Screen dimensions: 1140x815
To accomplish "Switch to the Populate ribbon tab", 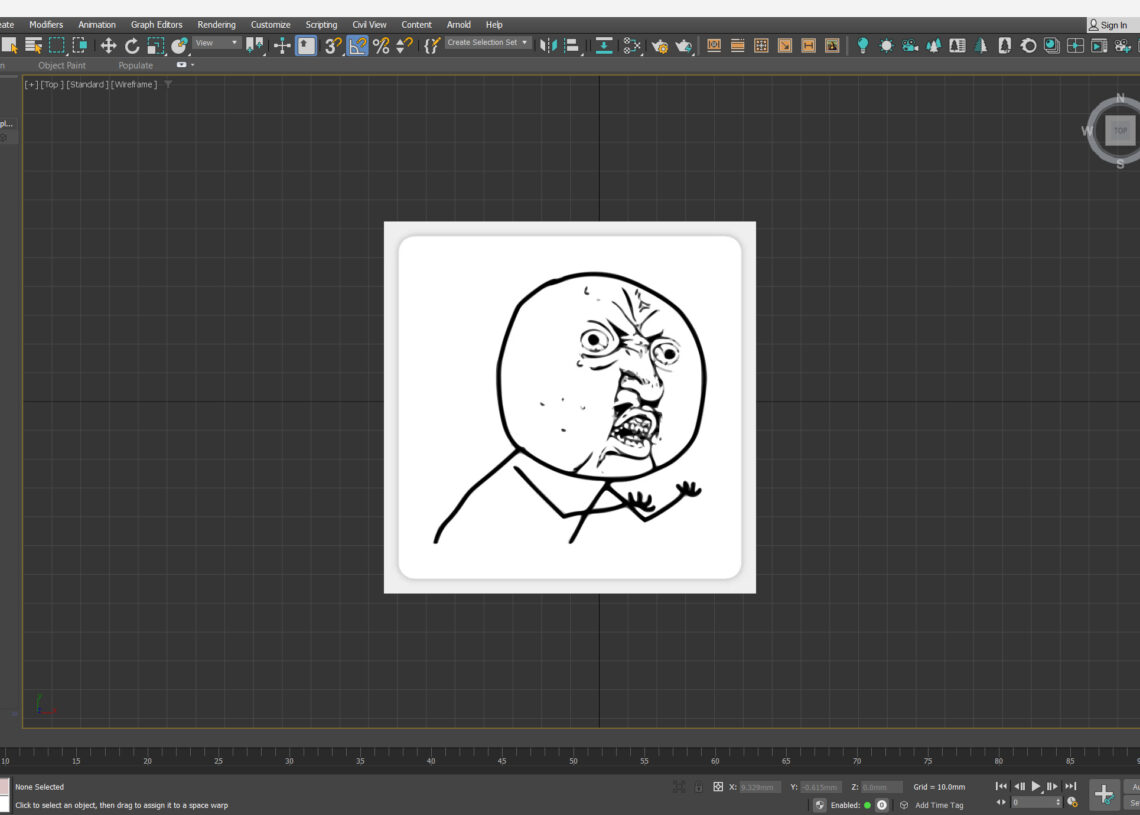I will click(135, 65).
